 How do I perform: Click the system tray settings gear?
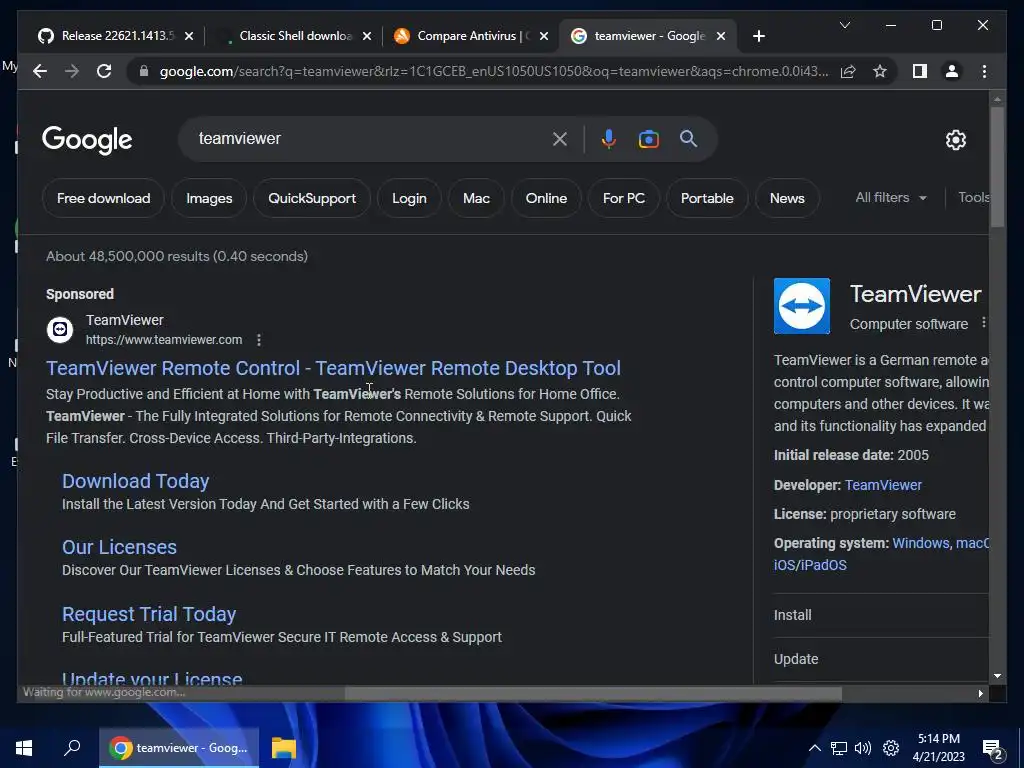pyautogui.click(x=891, y=748)
